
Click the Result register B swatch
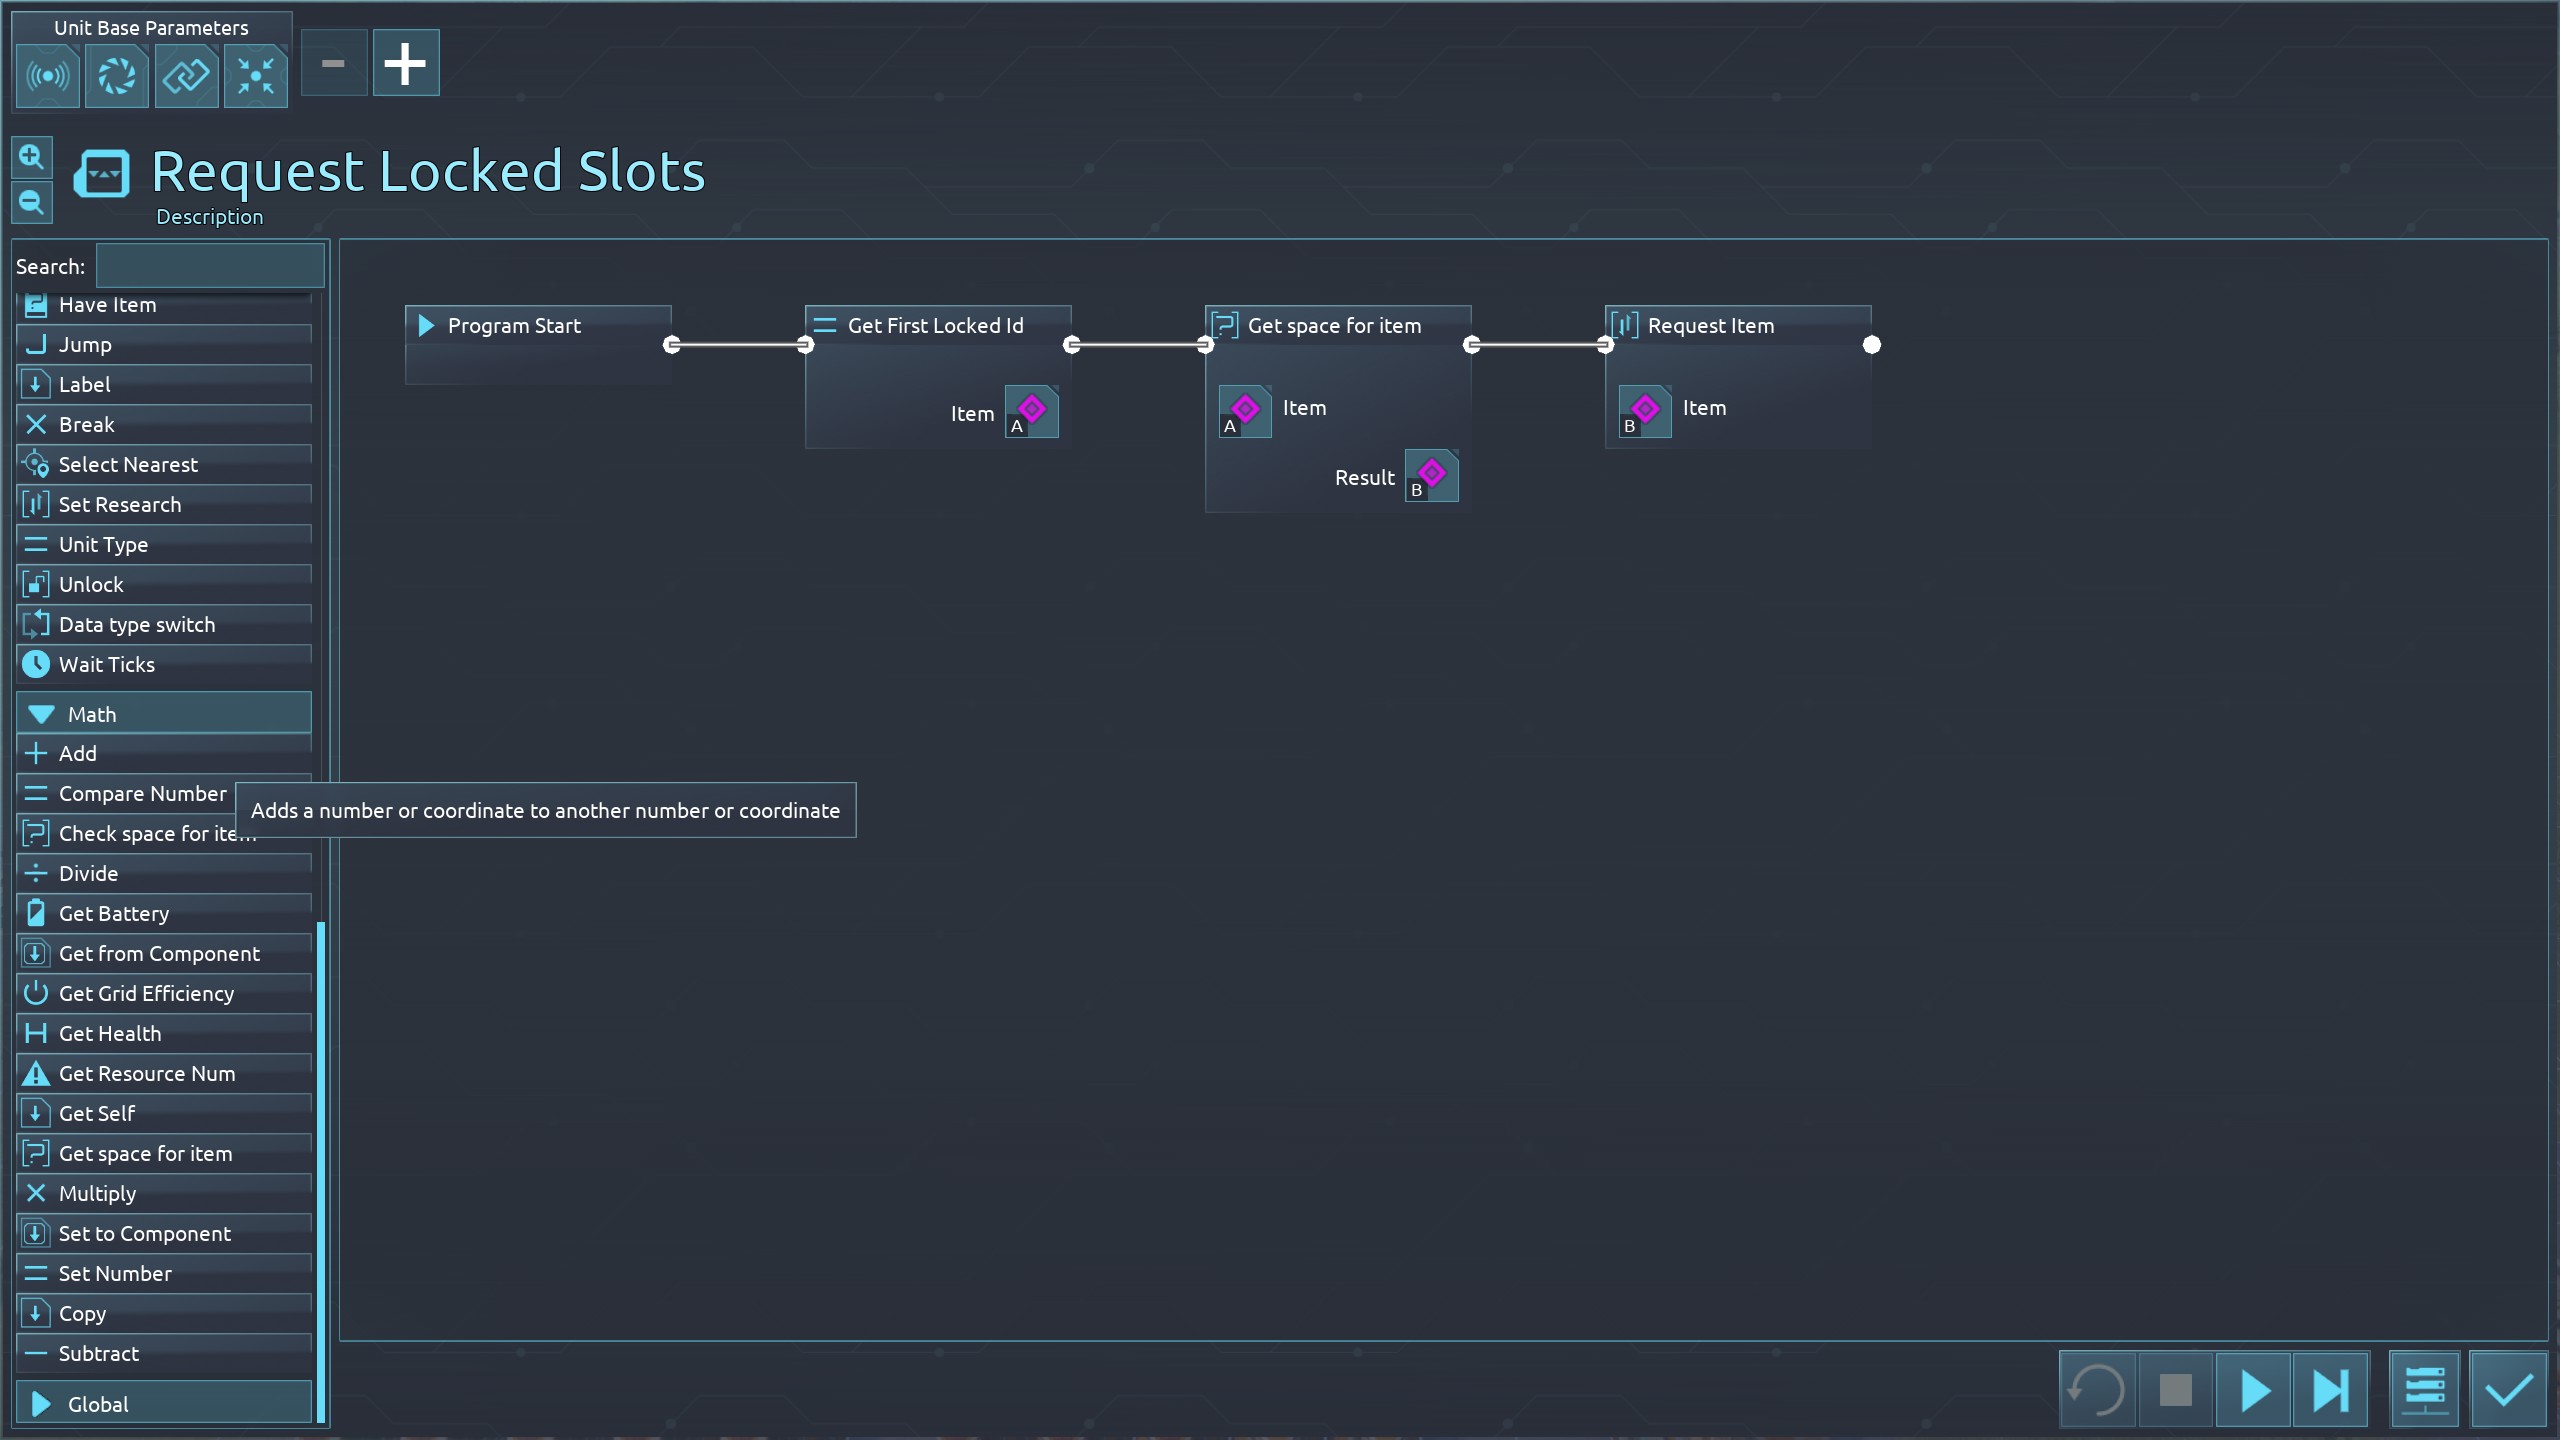1431,476
